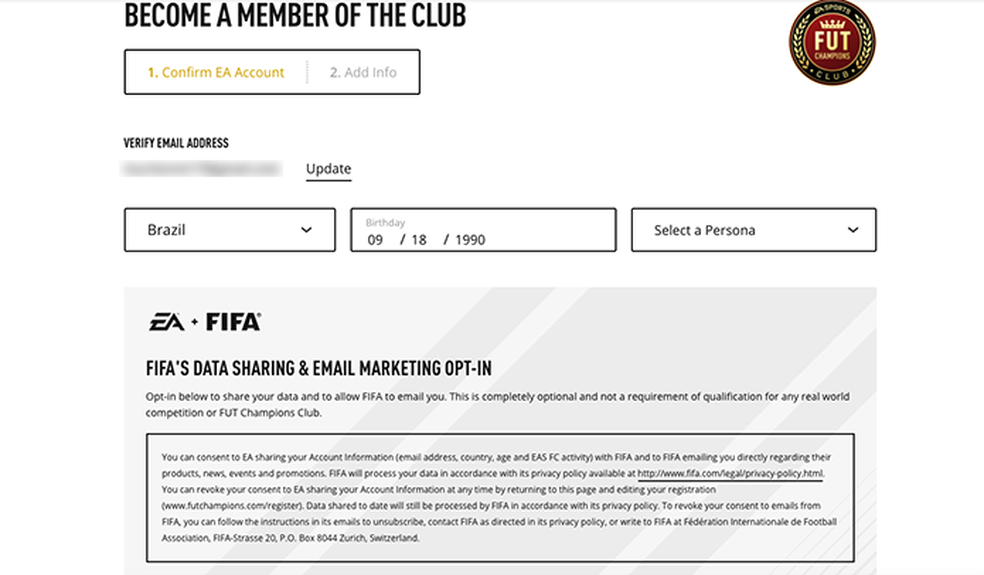Image resolution: width=984 pixels, height=575 pixels.
Task: Click the Become a Member heading
Action: (x=295, y=16)
